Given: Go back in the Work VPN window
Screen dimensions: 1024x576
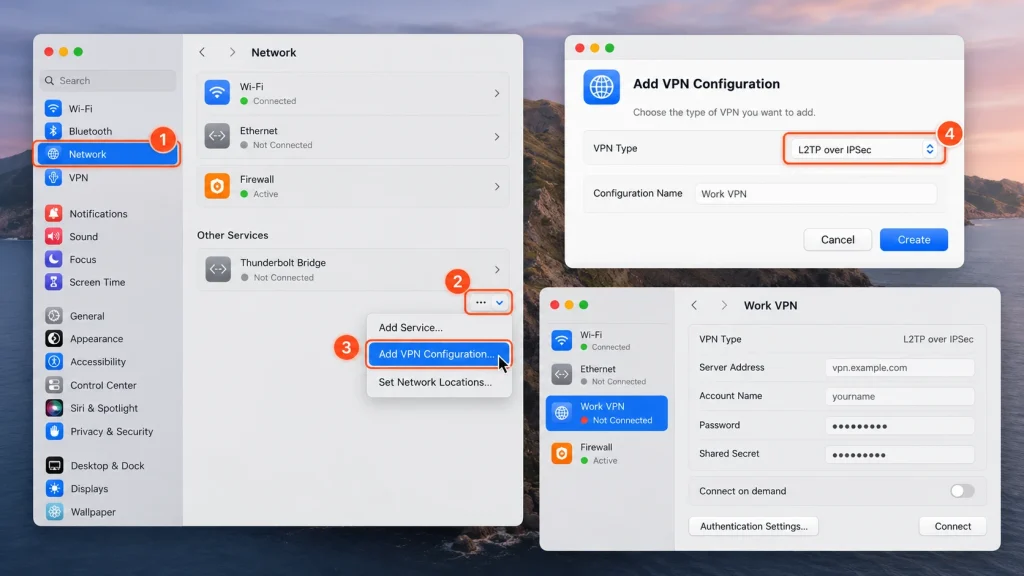Looking at the screenshot, I should coord(694,306).
